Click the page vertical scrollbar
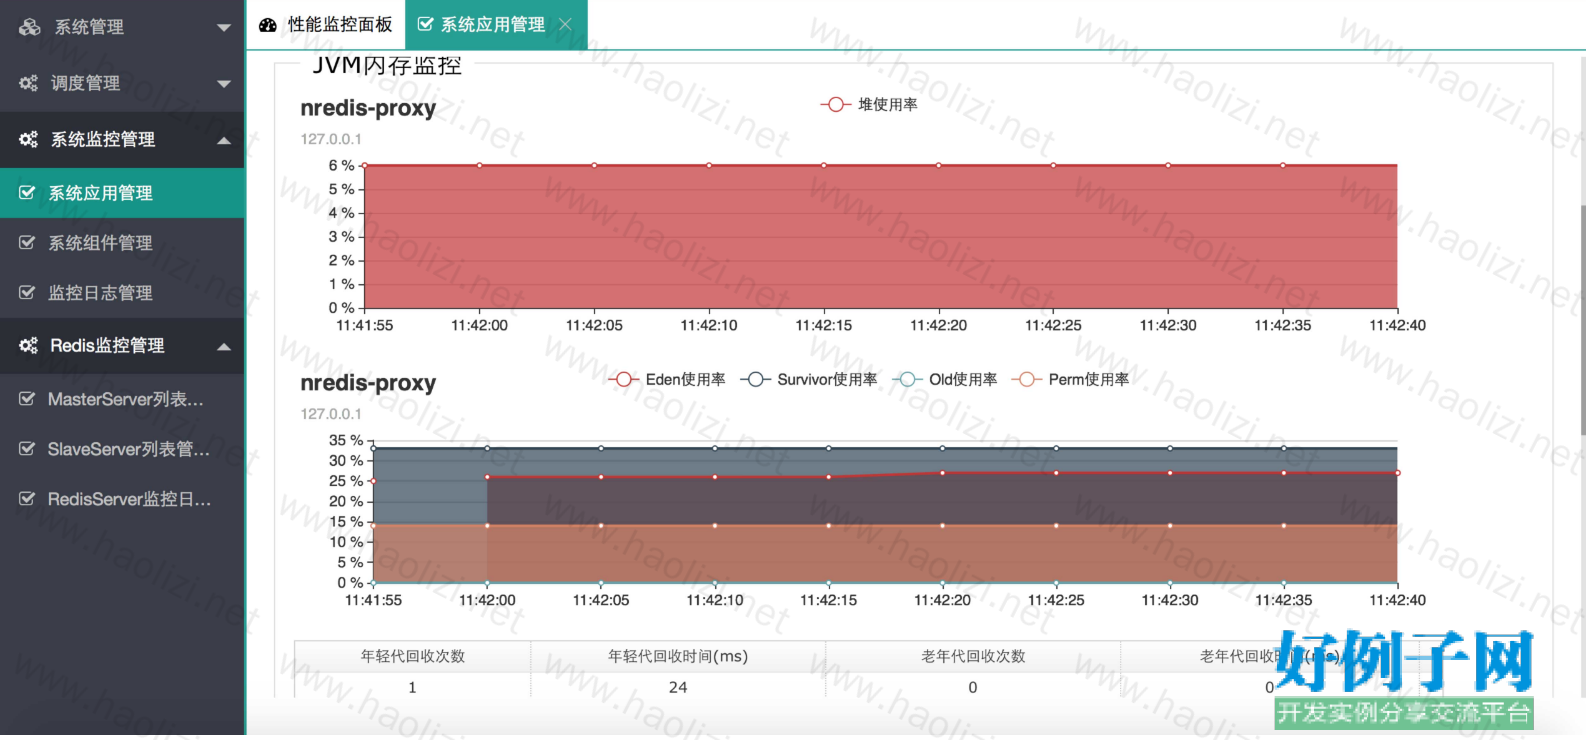This screenshot has height=740, width=1588. pos(1581,320)
